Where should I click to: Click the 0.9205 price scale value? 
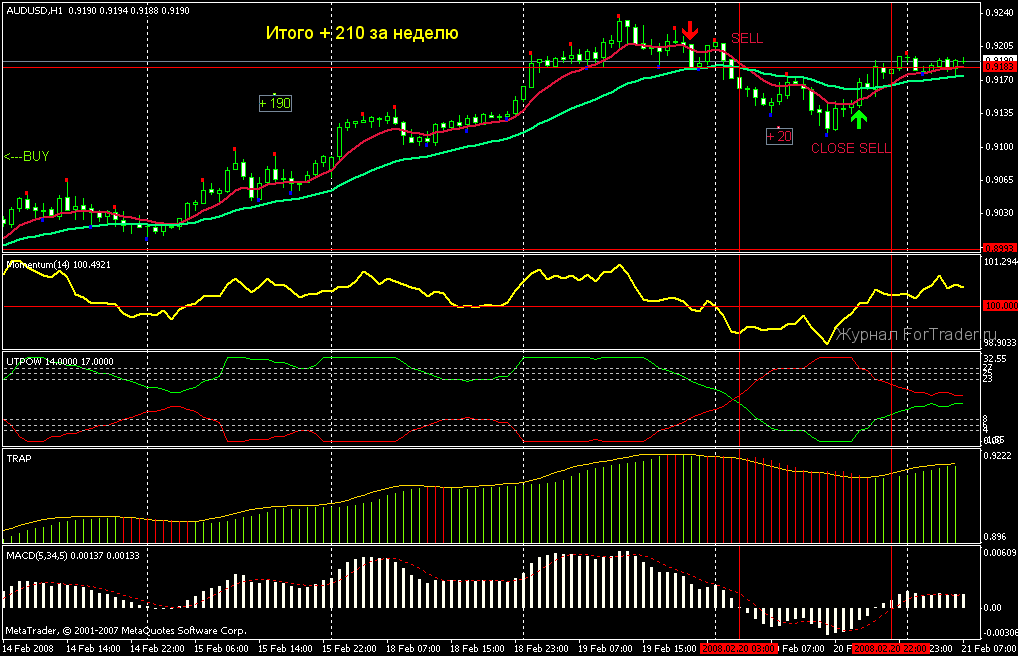click(x=999, y=46)
